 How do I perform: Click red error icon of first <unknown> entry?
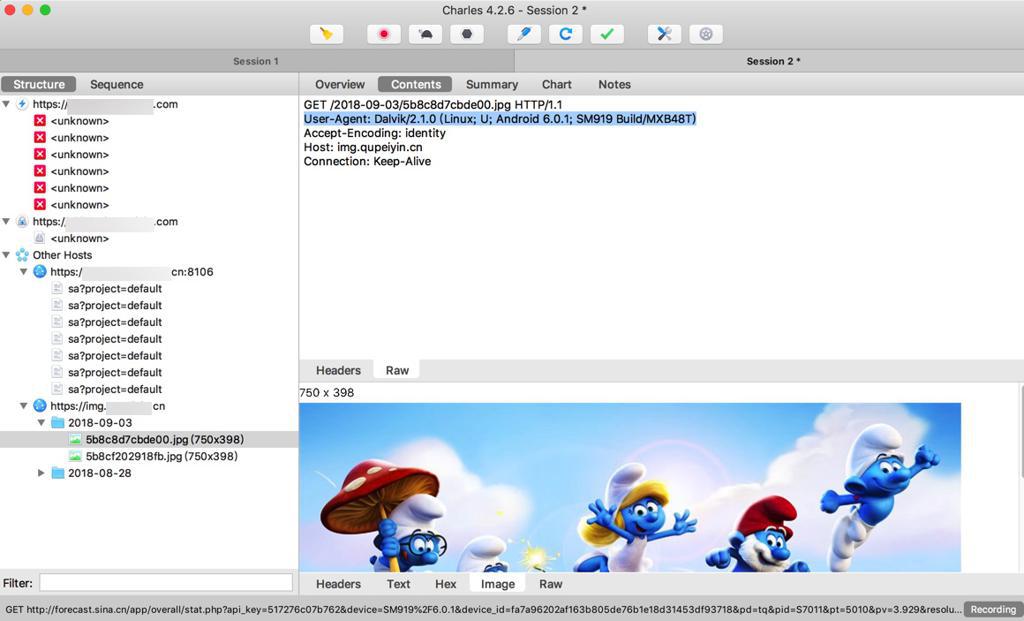[40, 121]
